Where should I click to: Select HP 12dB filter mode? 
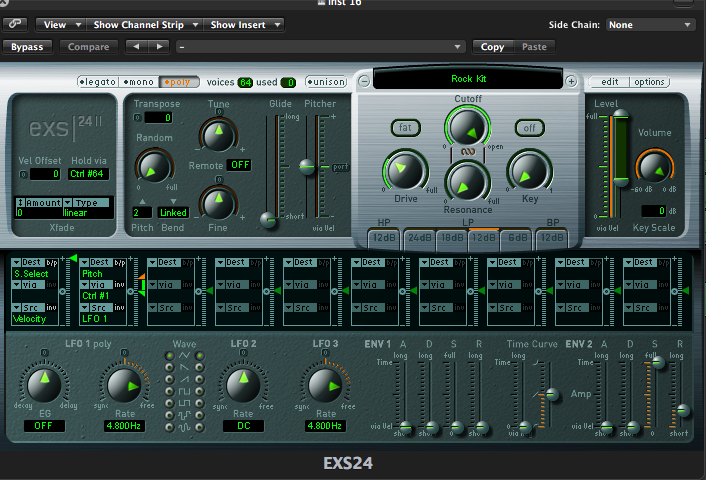point(384,238)
